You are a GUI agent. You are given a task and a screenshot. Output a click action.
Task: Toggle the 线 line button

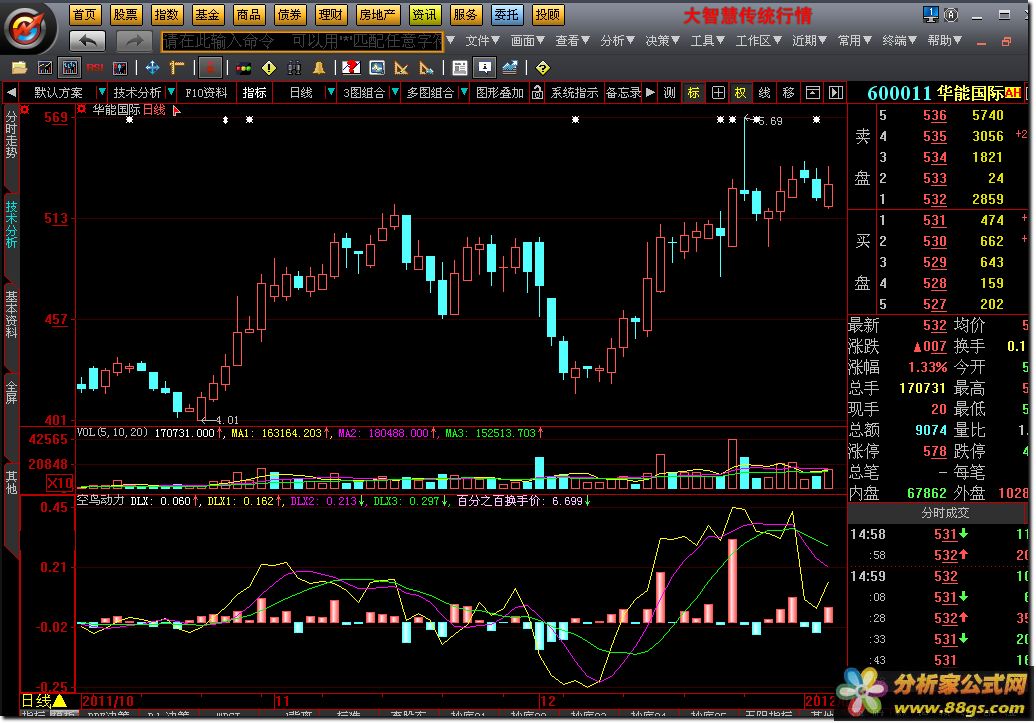(764, 93)
